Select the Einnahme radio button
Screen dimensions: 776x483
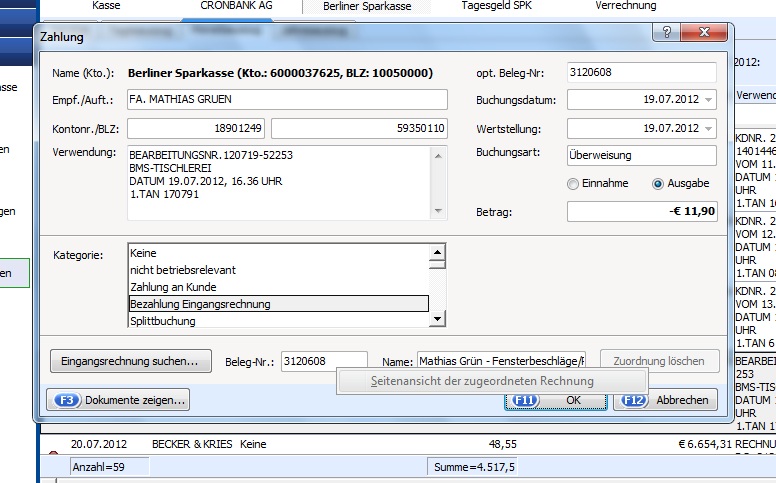(x=573, y=184)
